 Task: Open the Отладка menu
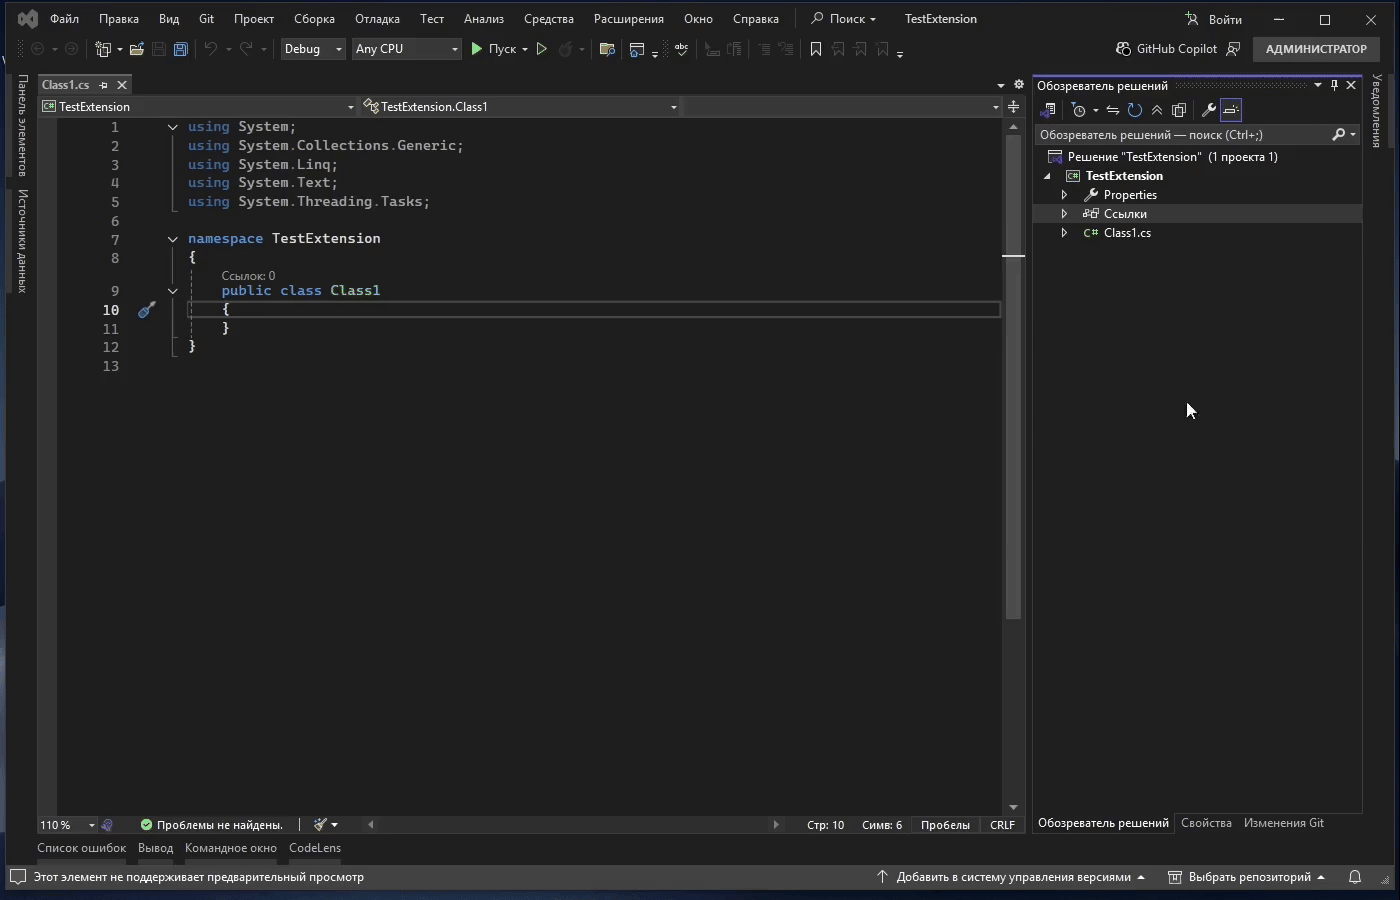[x=377, y=19]
